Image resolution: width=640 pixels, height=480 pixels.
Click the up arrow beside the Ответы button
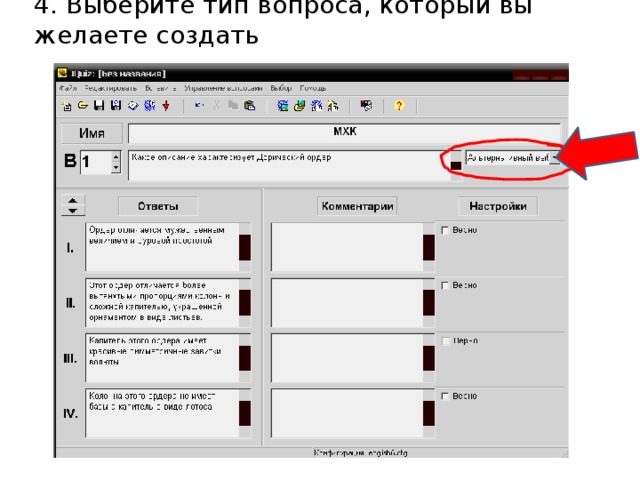73,200
